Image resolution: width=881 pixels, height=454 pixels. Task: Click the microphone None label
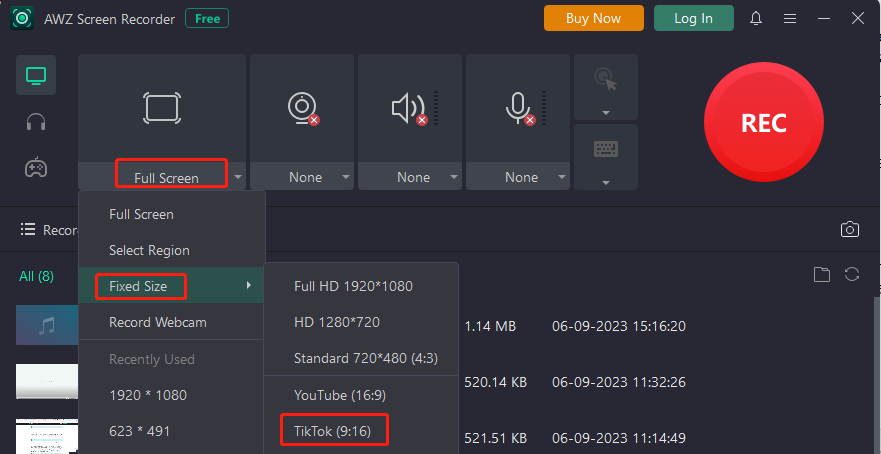coord(521,177)
